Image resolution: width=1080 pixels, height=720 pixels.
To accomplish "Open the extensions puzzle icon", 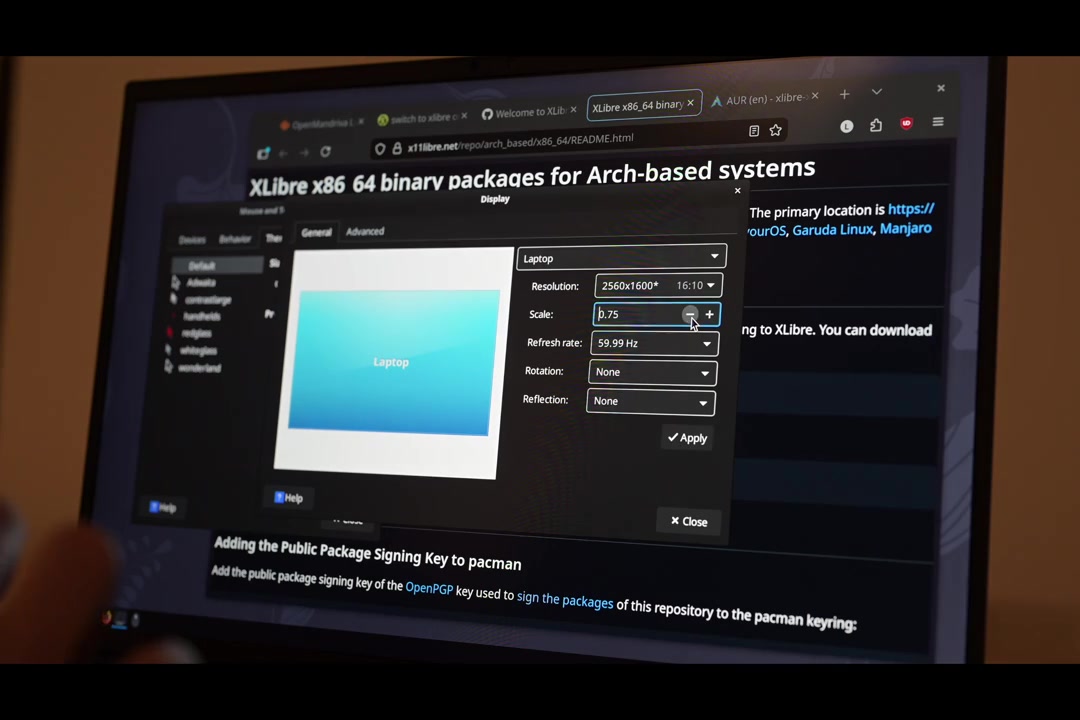I will pos(875,125).
